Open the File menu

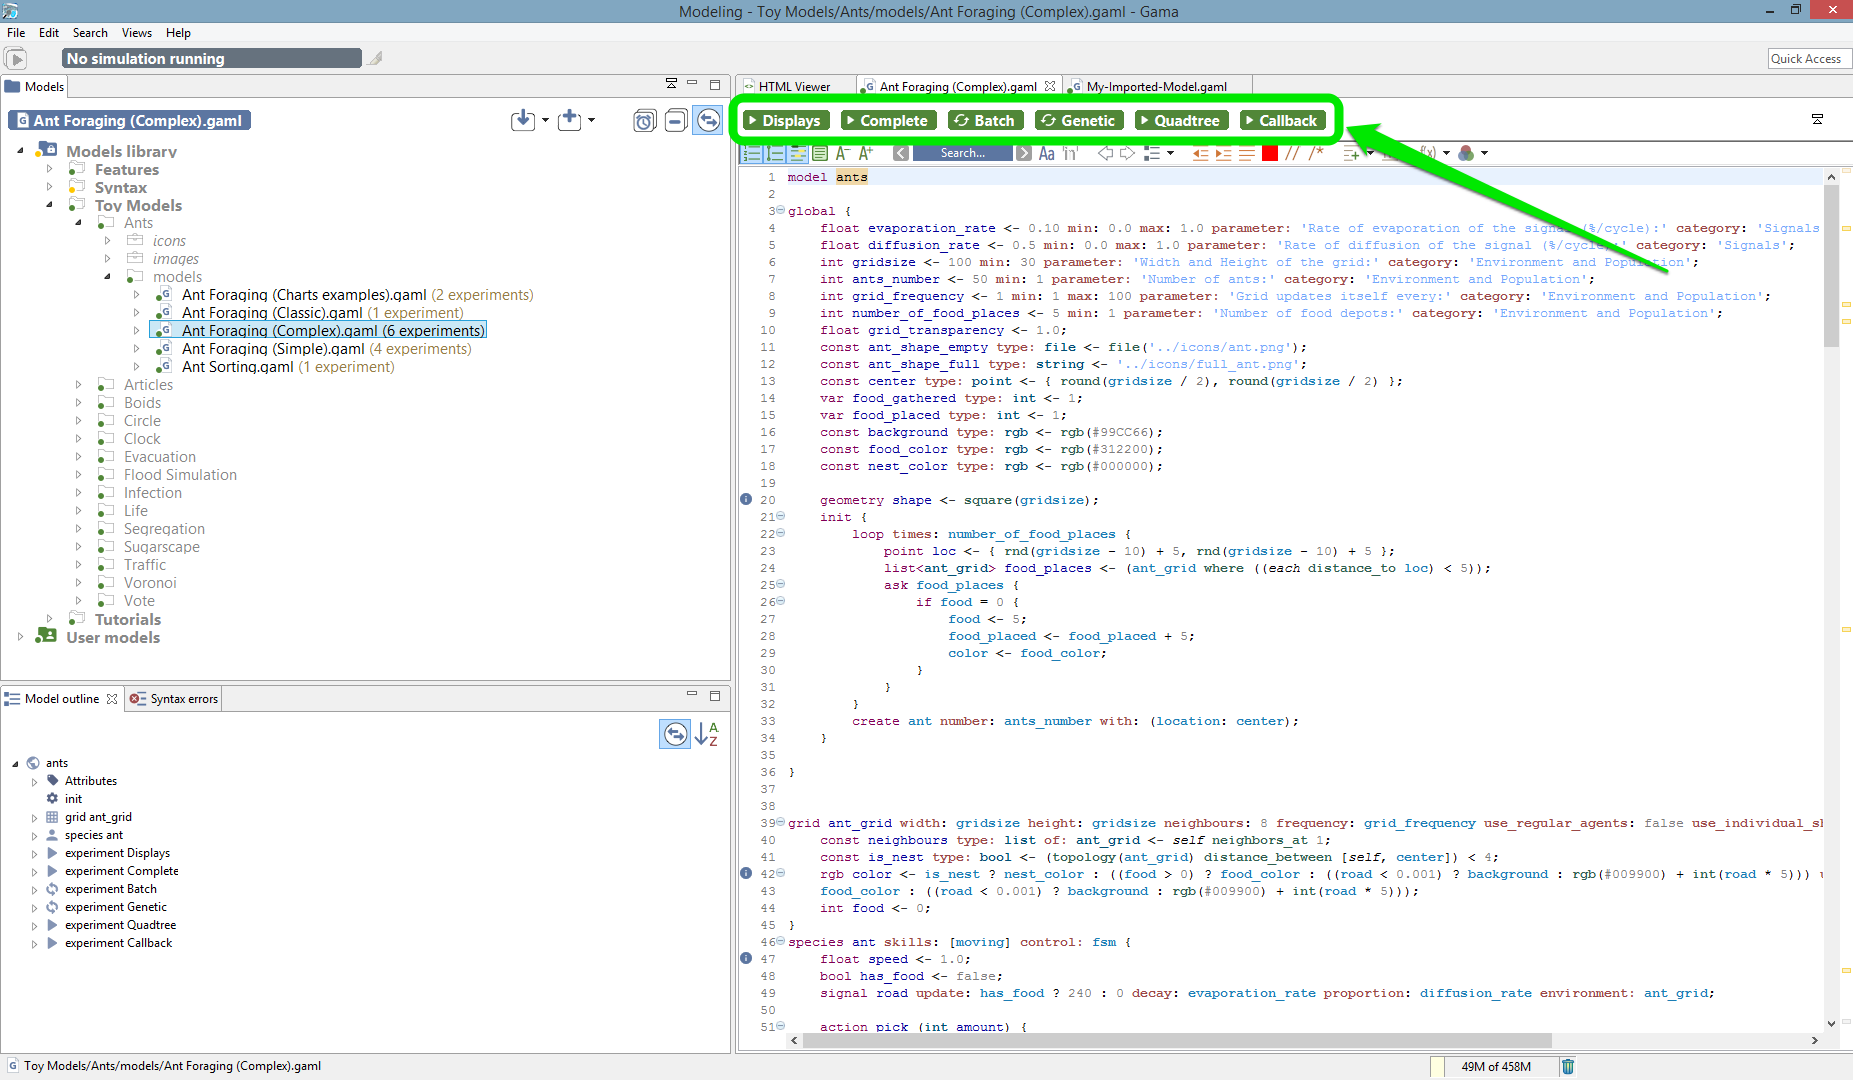pyautogui.click(x=16, y=33)
